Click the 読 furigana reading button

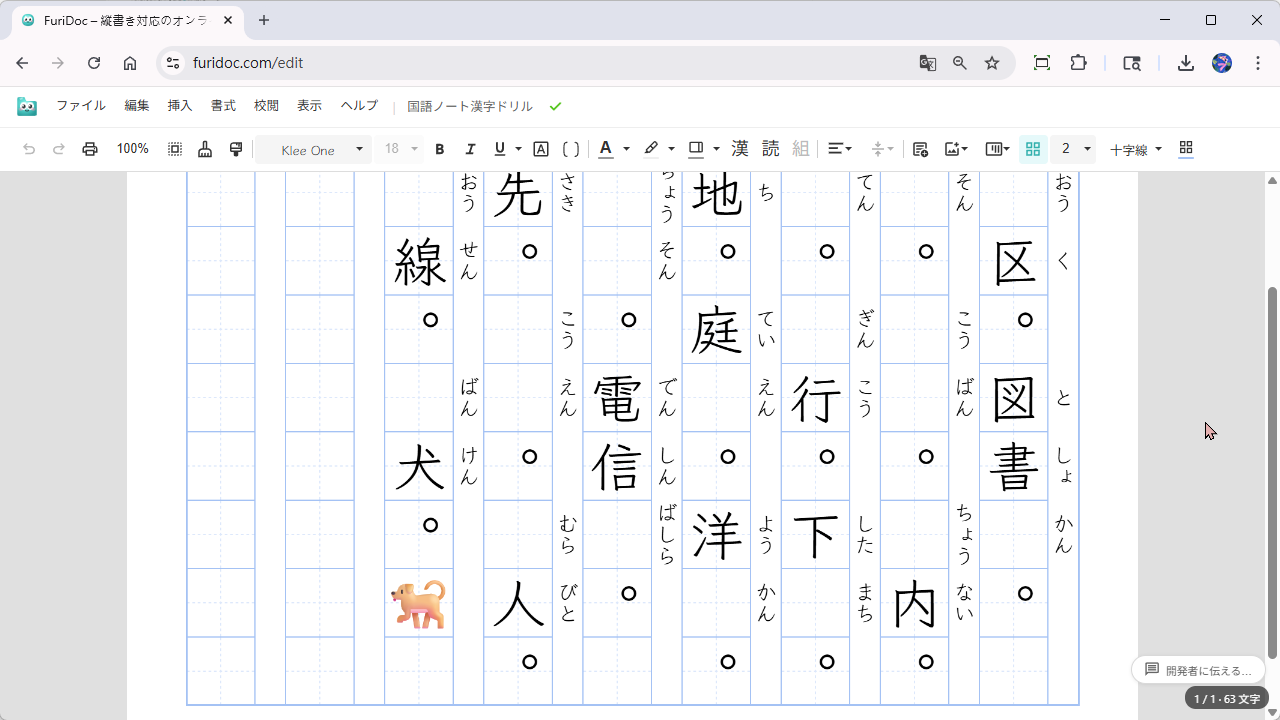[770, 149]
